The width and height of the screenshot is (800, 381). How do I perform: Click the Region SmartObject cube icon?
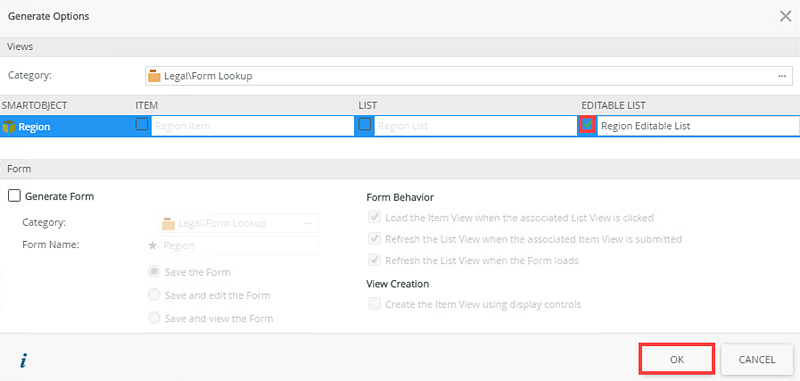point(9,126)
